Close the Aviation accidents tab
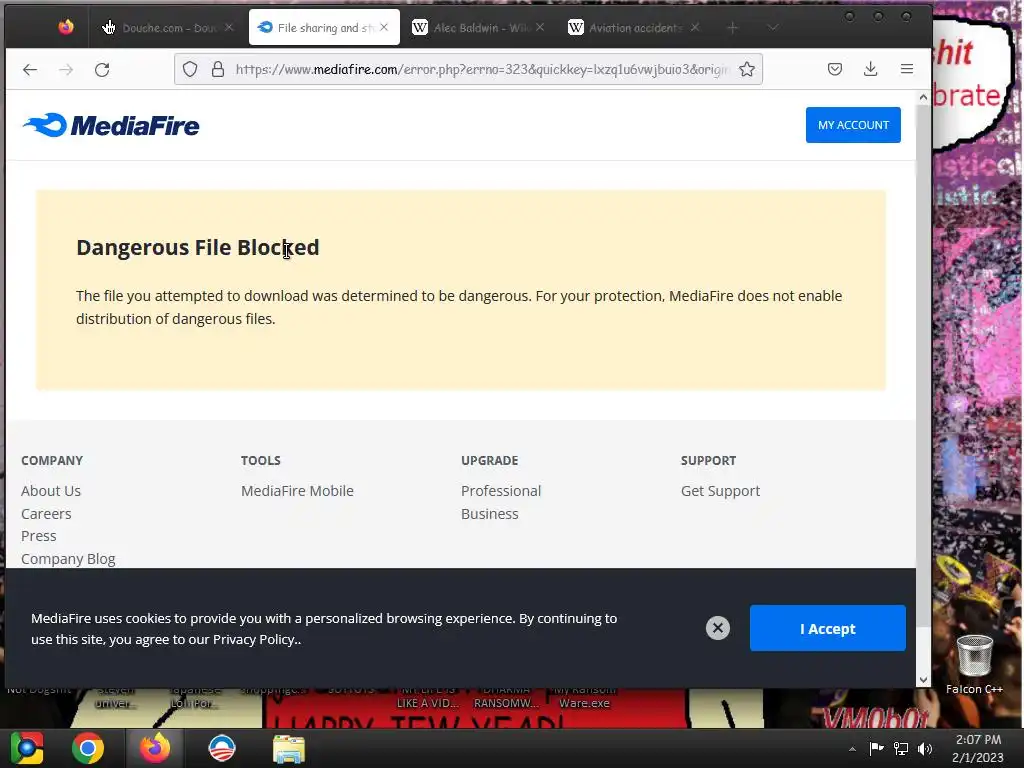This screenshot has width=1024, height=768. point(695,27)
